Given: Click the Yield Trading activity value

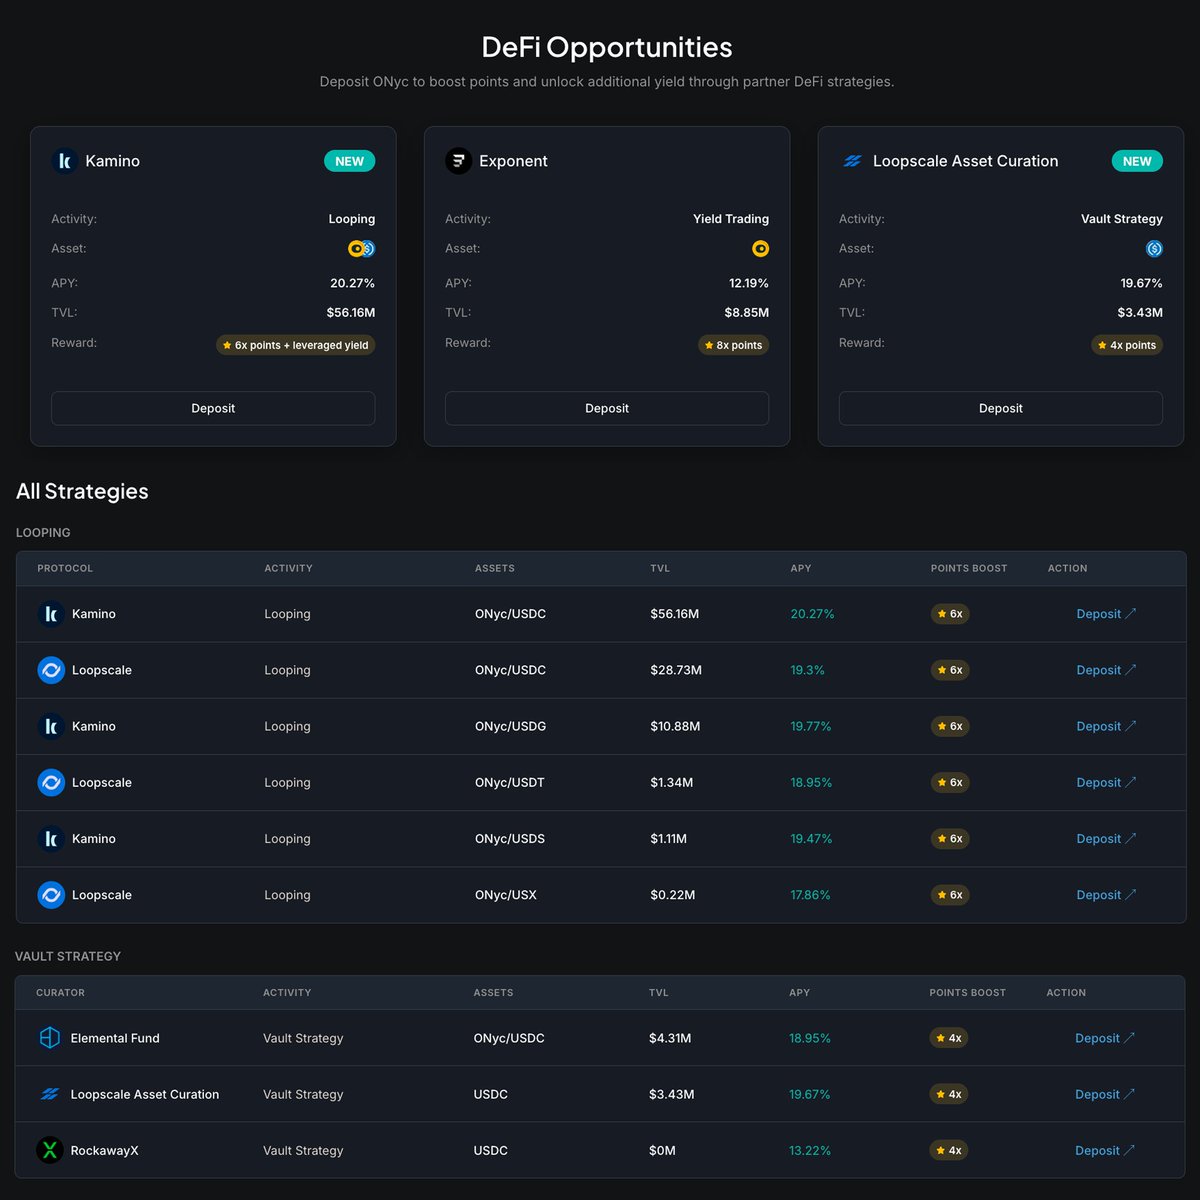Looking at the screenshot, I should [731, 218].
